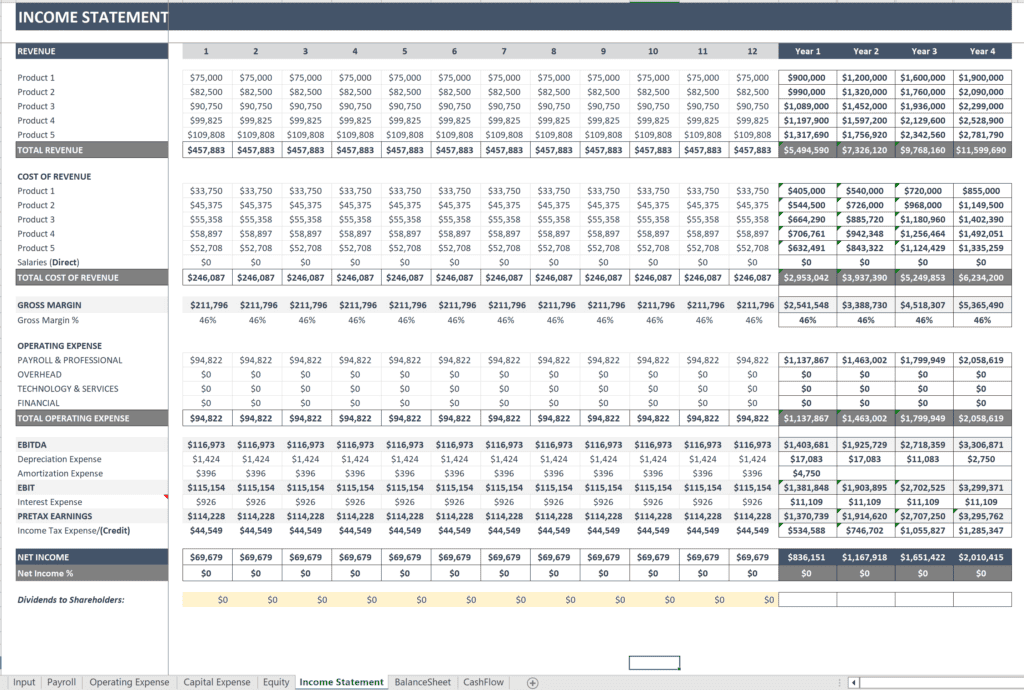Switch to the Equity sheet tab
Image resolution: width=1024 pixels, height=690 pixels.
276,682
